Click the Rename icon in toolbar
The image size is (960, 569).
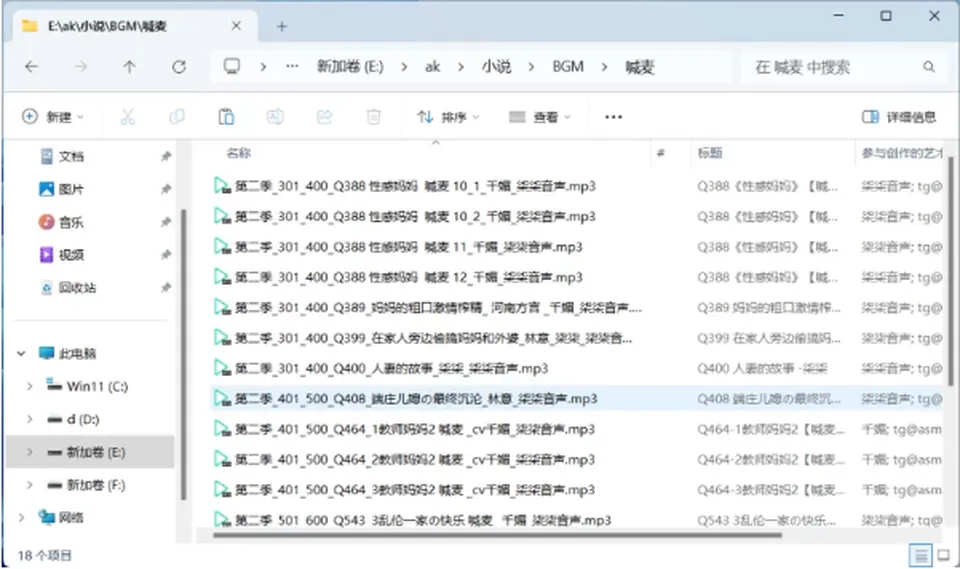click(275, 116)
